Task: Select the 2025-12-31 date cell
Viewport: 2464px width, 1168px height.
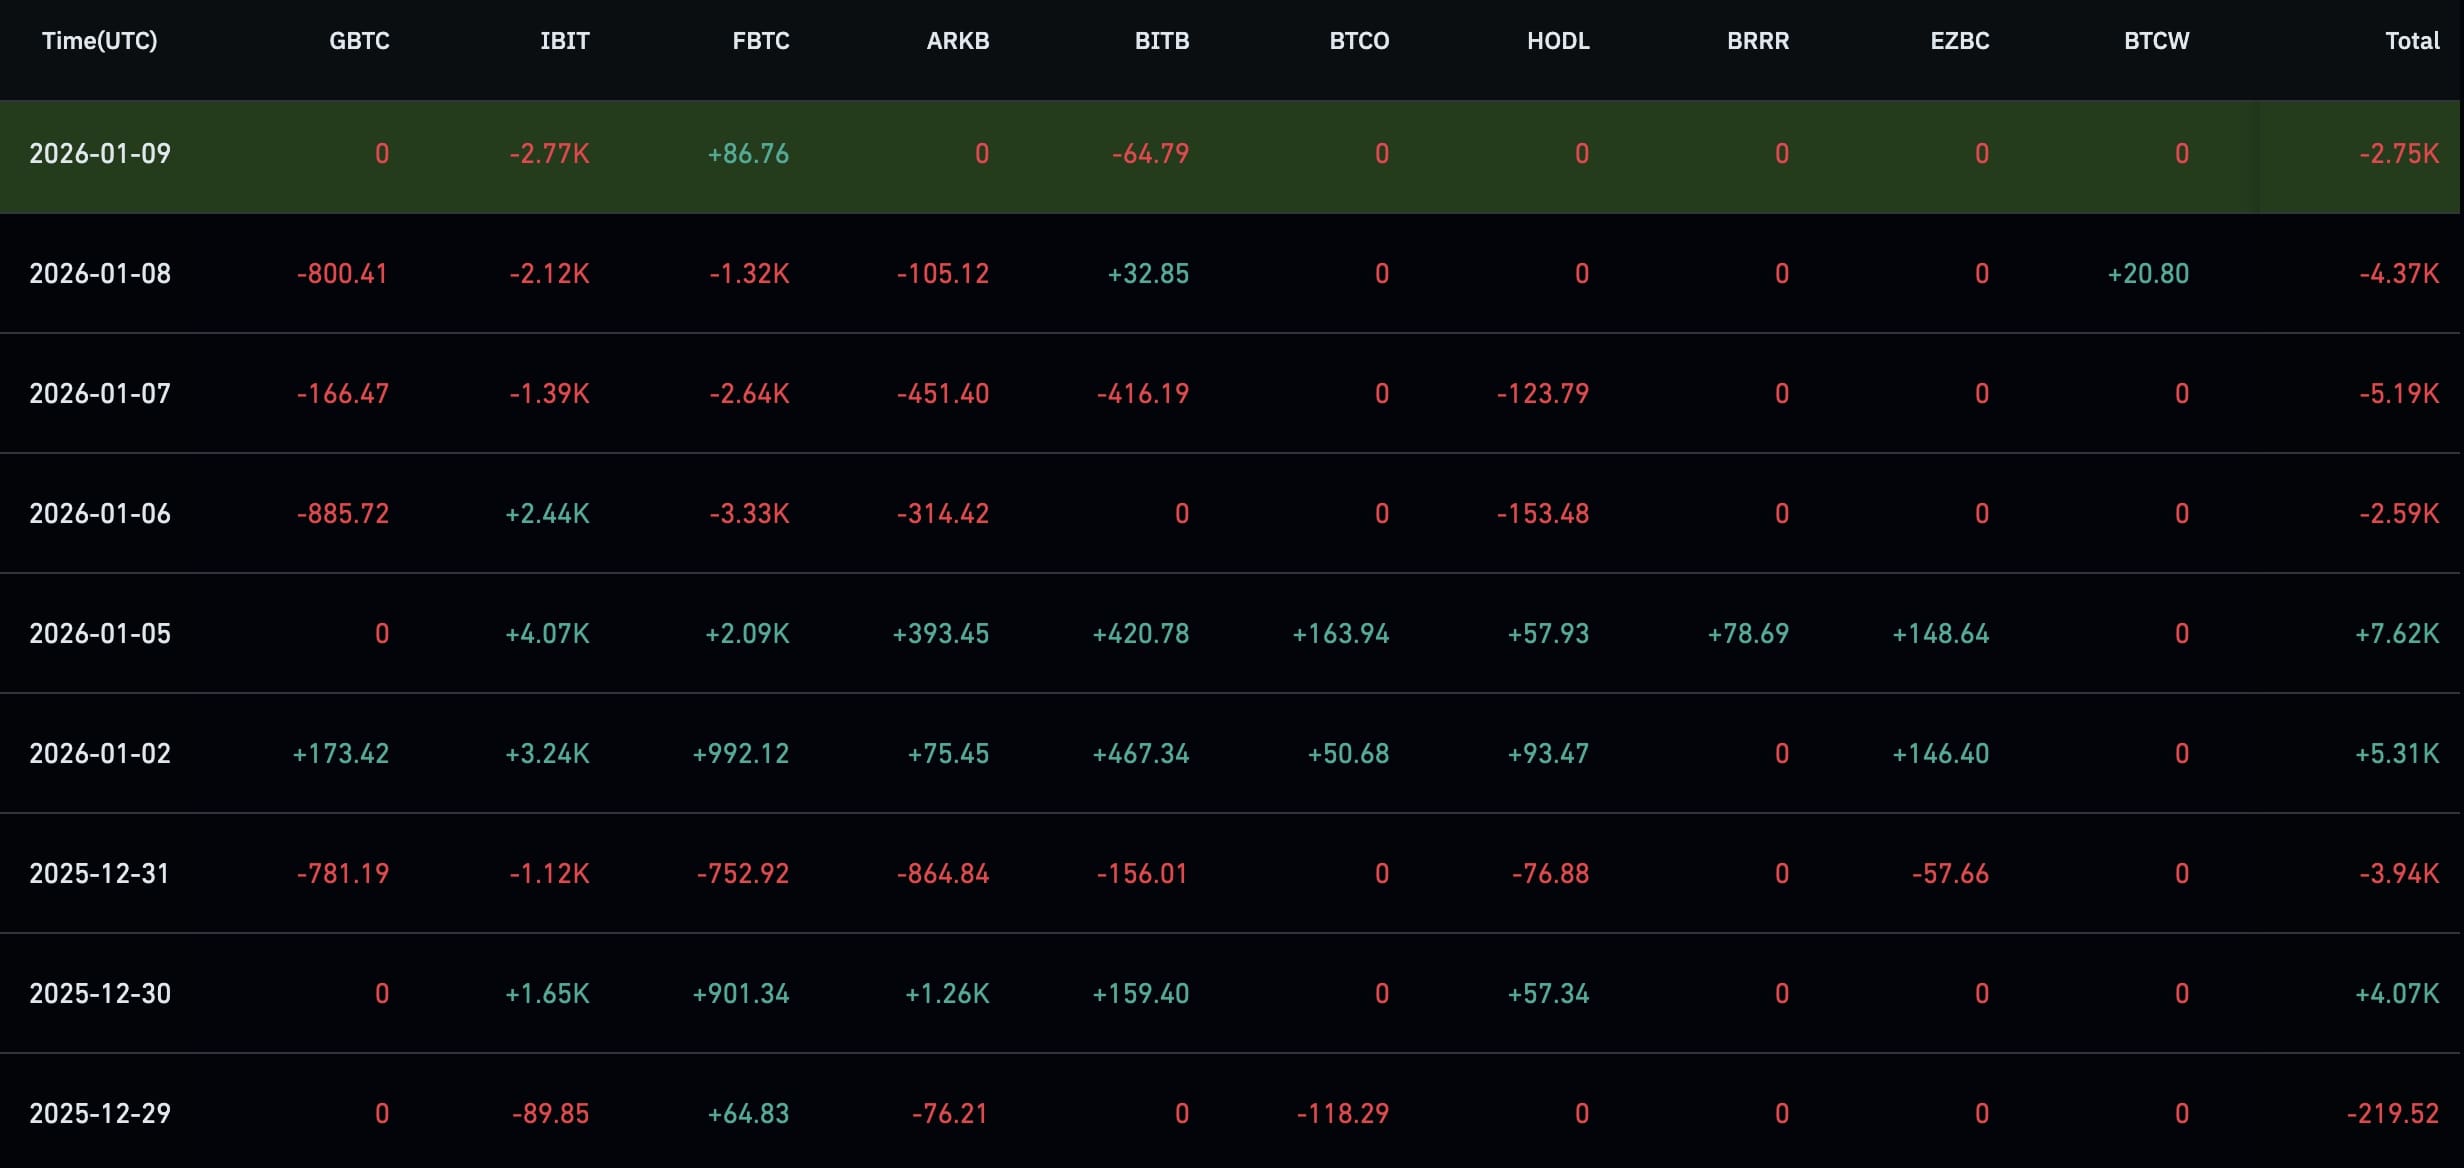Action: coord(100,873)
